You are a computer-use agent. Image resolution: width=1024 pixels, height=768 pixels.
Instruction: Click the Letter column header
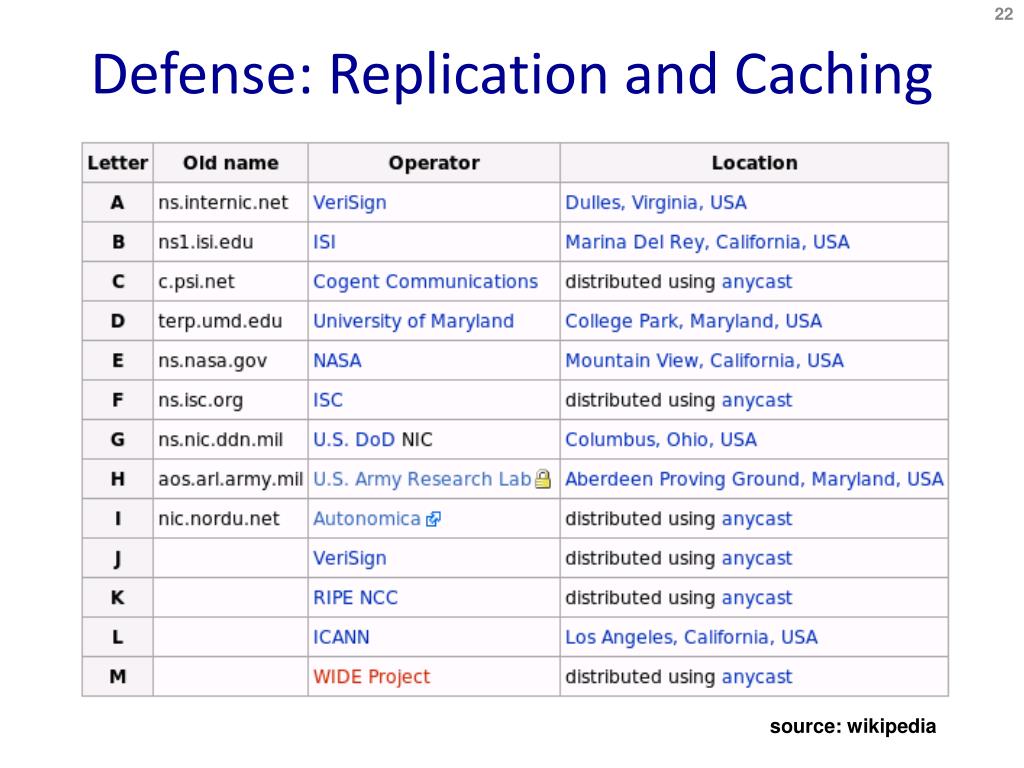[x=118, y=163]
